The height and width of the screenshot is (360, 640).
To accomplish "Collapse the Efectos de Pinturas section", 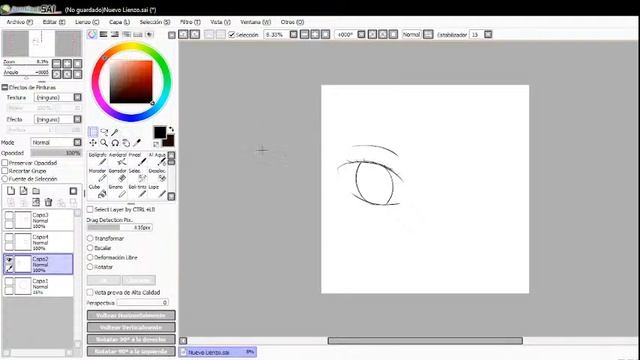I will [x=5, y=87].
